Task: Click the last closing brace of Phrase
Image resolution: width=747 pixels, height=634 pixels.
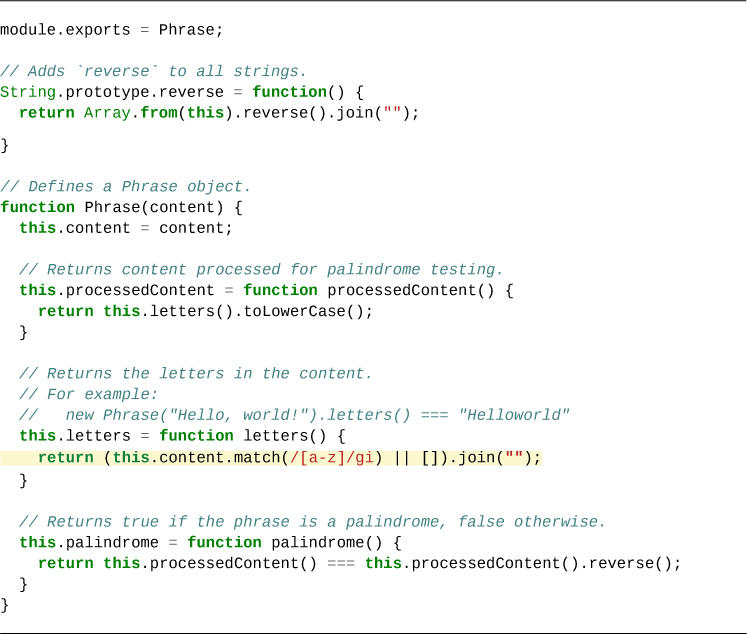Action: tap(4, 604)
